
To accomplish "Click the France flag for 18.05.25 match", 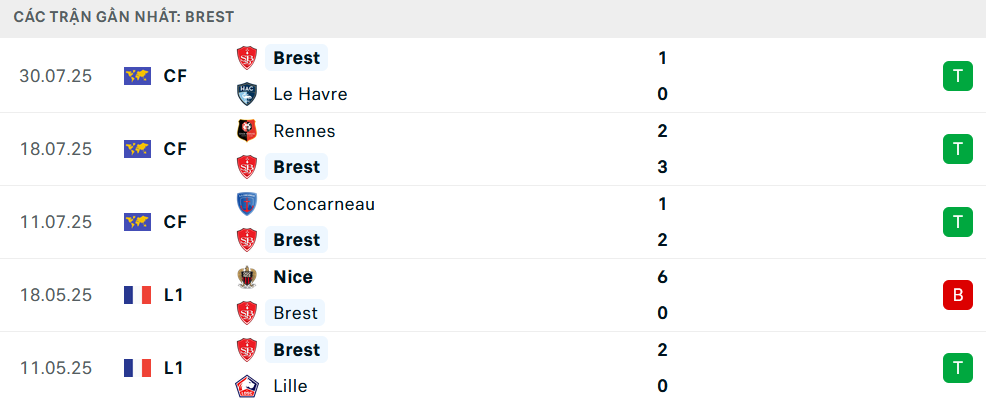I will 137,295.
